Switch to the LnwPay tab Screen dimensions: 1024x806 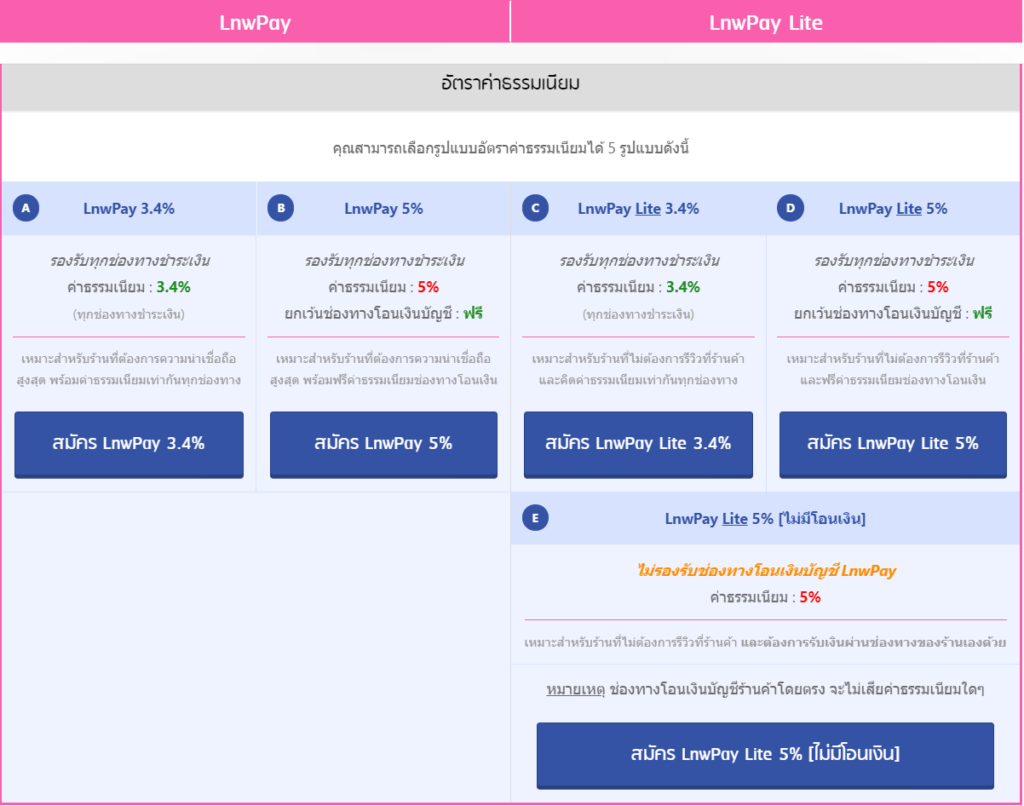(255, 22)
